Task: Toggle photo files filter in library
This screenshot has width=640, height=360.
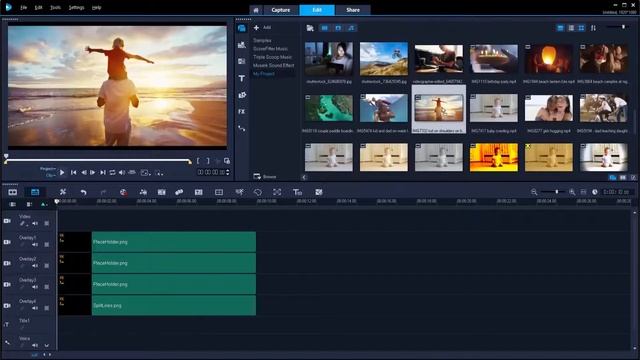Action: [x=338, y=28]
